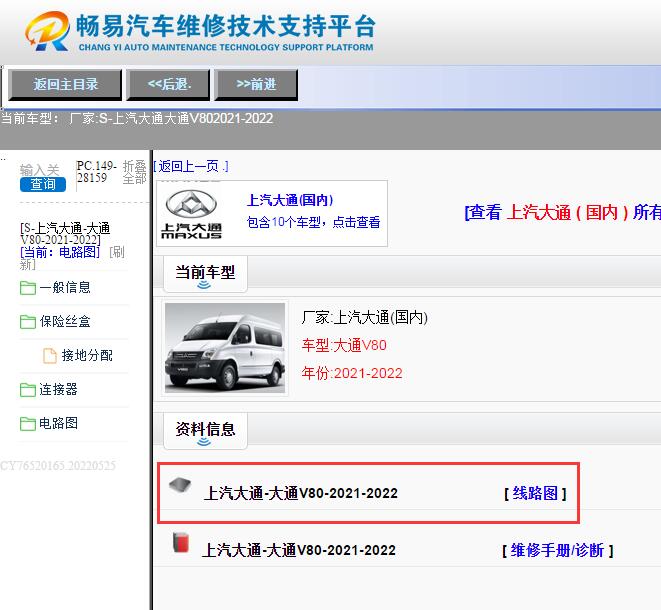This screenshot has height=610, width=661.
Task: Click the red repair manual book icon
Action: click(181, 542)
